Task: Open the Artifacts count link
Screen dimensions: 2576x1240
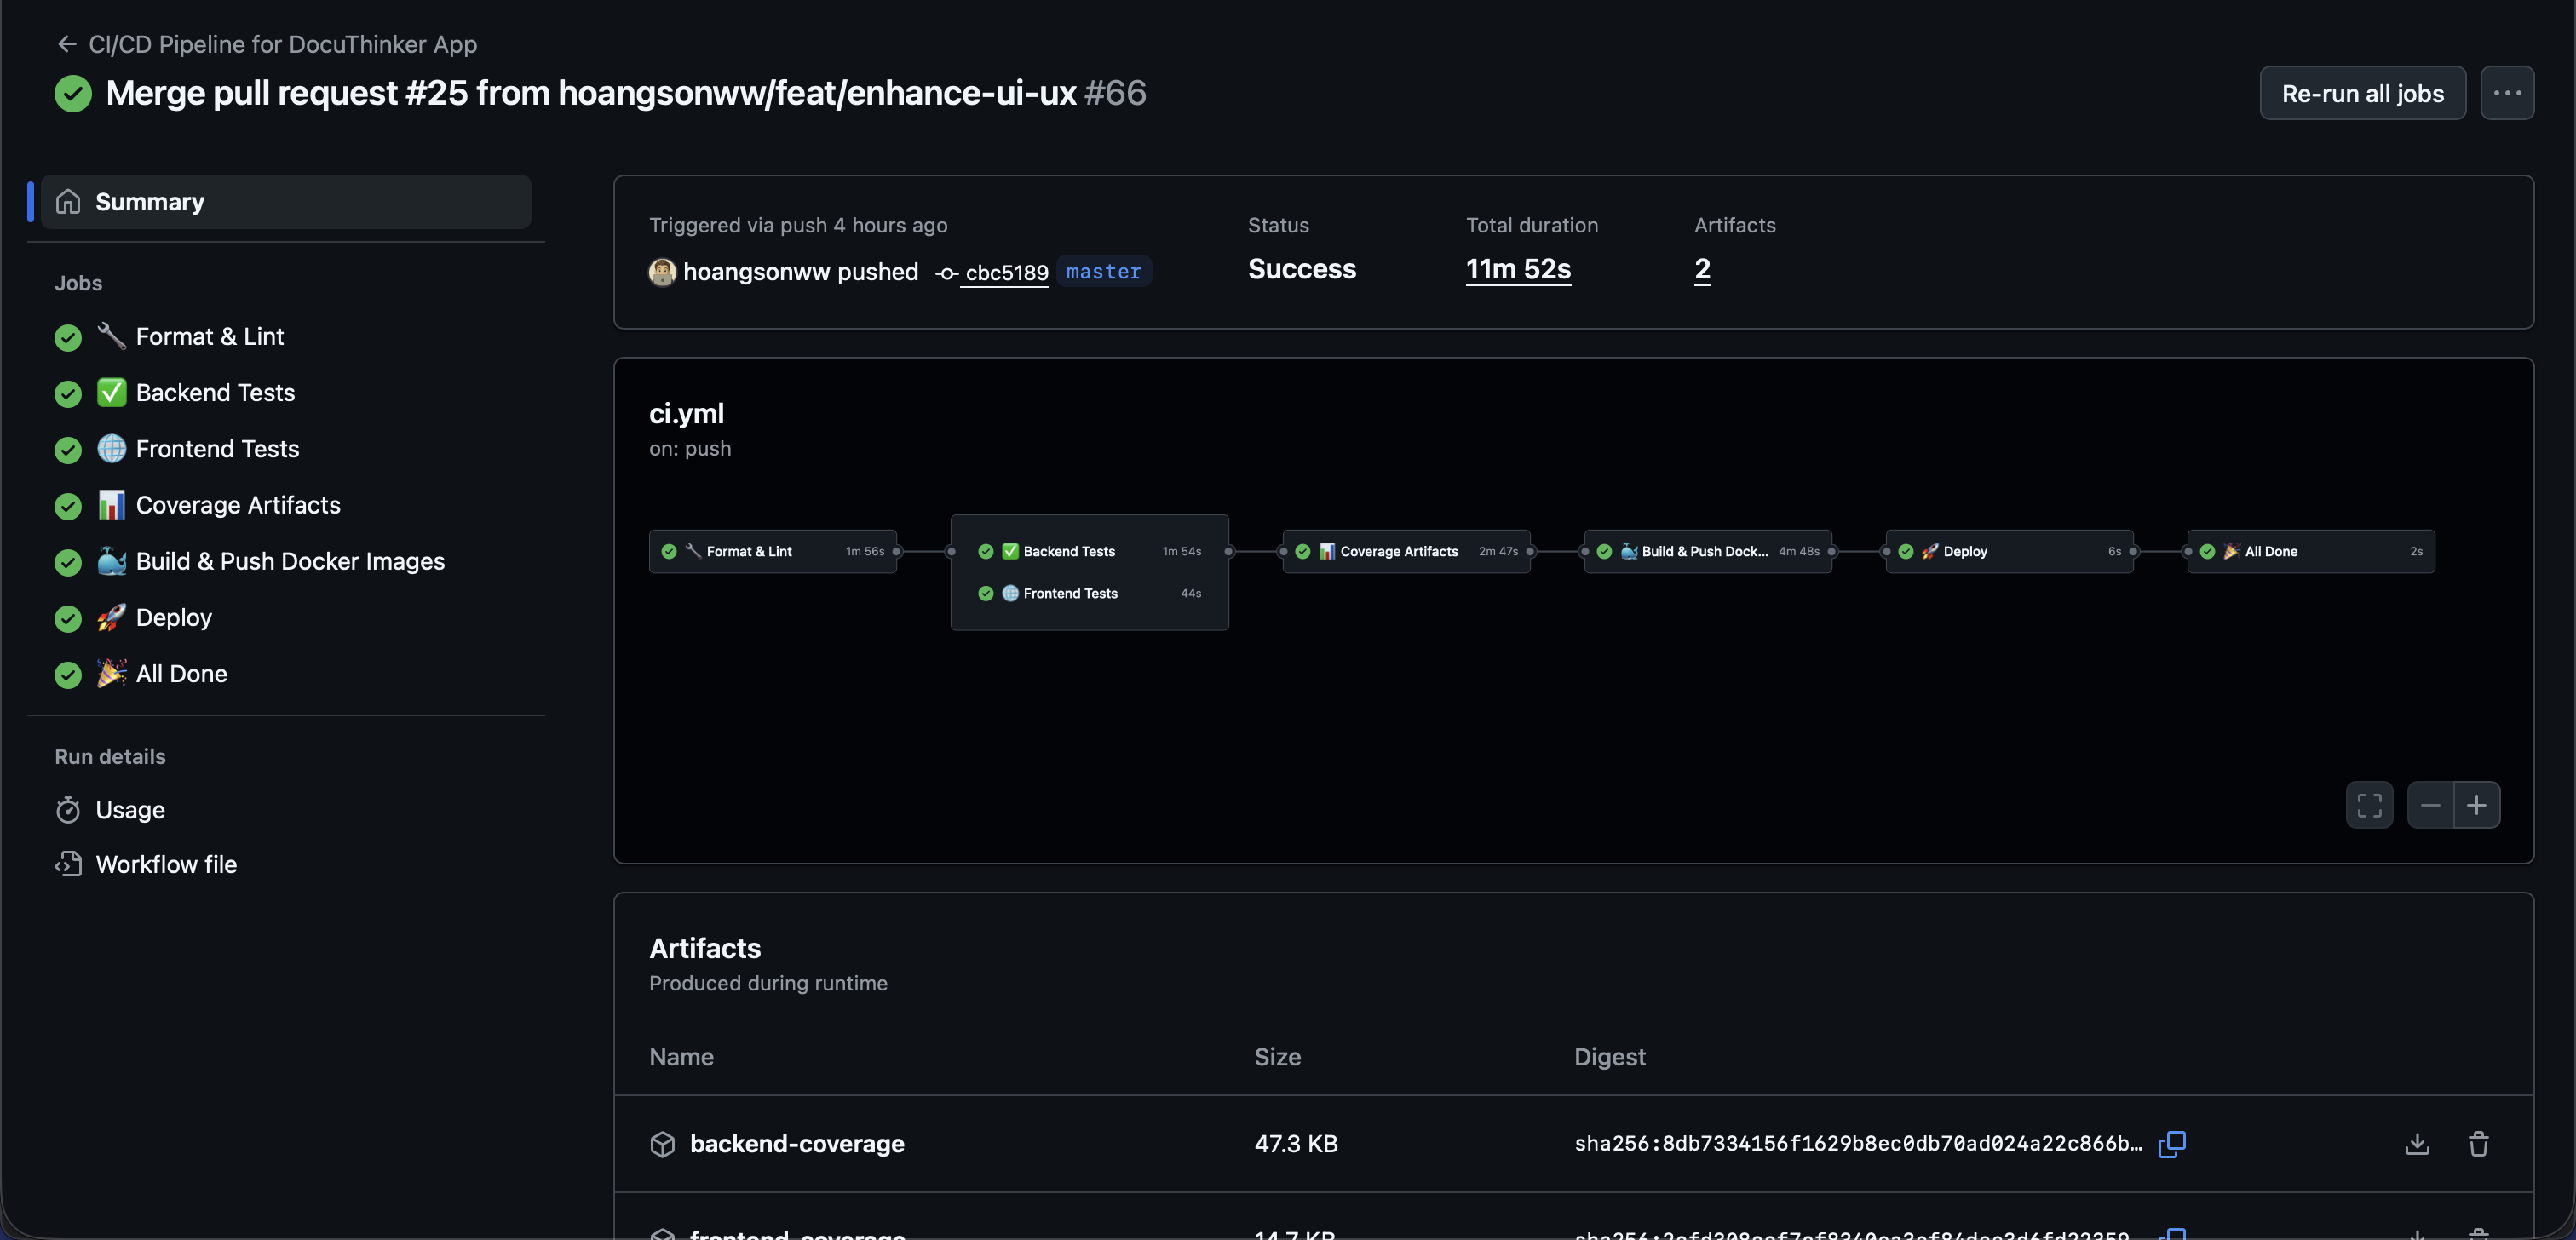Action: tap(1703, 269)
